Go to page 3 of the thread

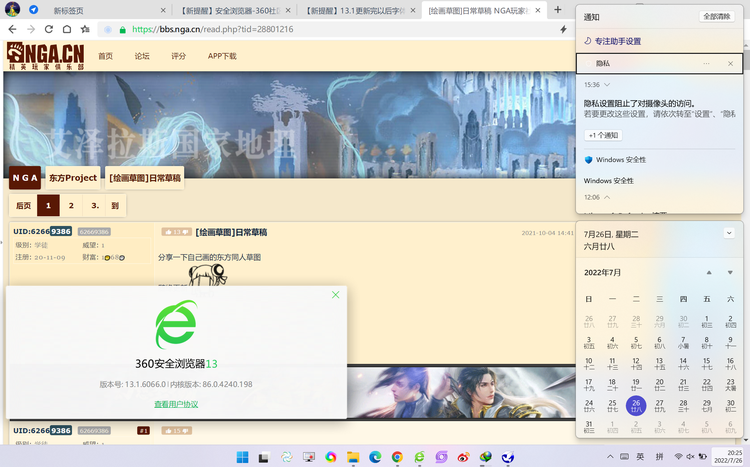point(95,205)
